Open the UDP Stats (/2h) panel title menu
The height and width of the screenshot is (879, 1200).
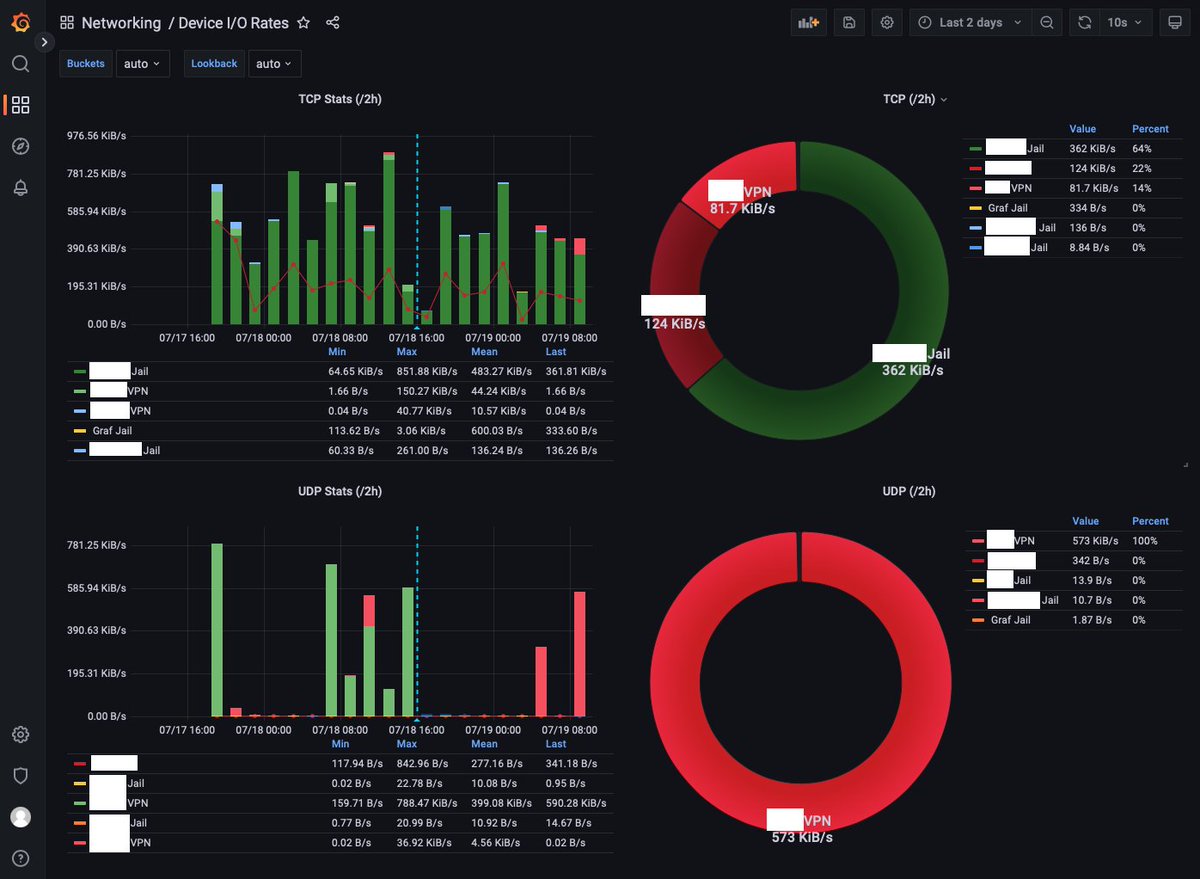click(340, 491)
